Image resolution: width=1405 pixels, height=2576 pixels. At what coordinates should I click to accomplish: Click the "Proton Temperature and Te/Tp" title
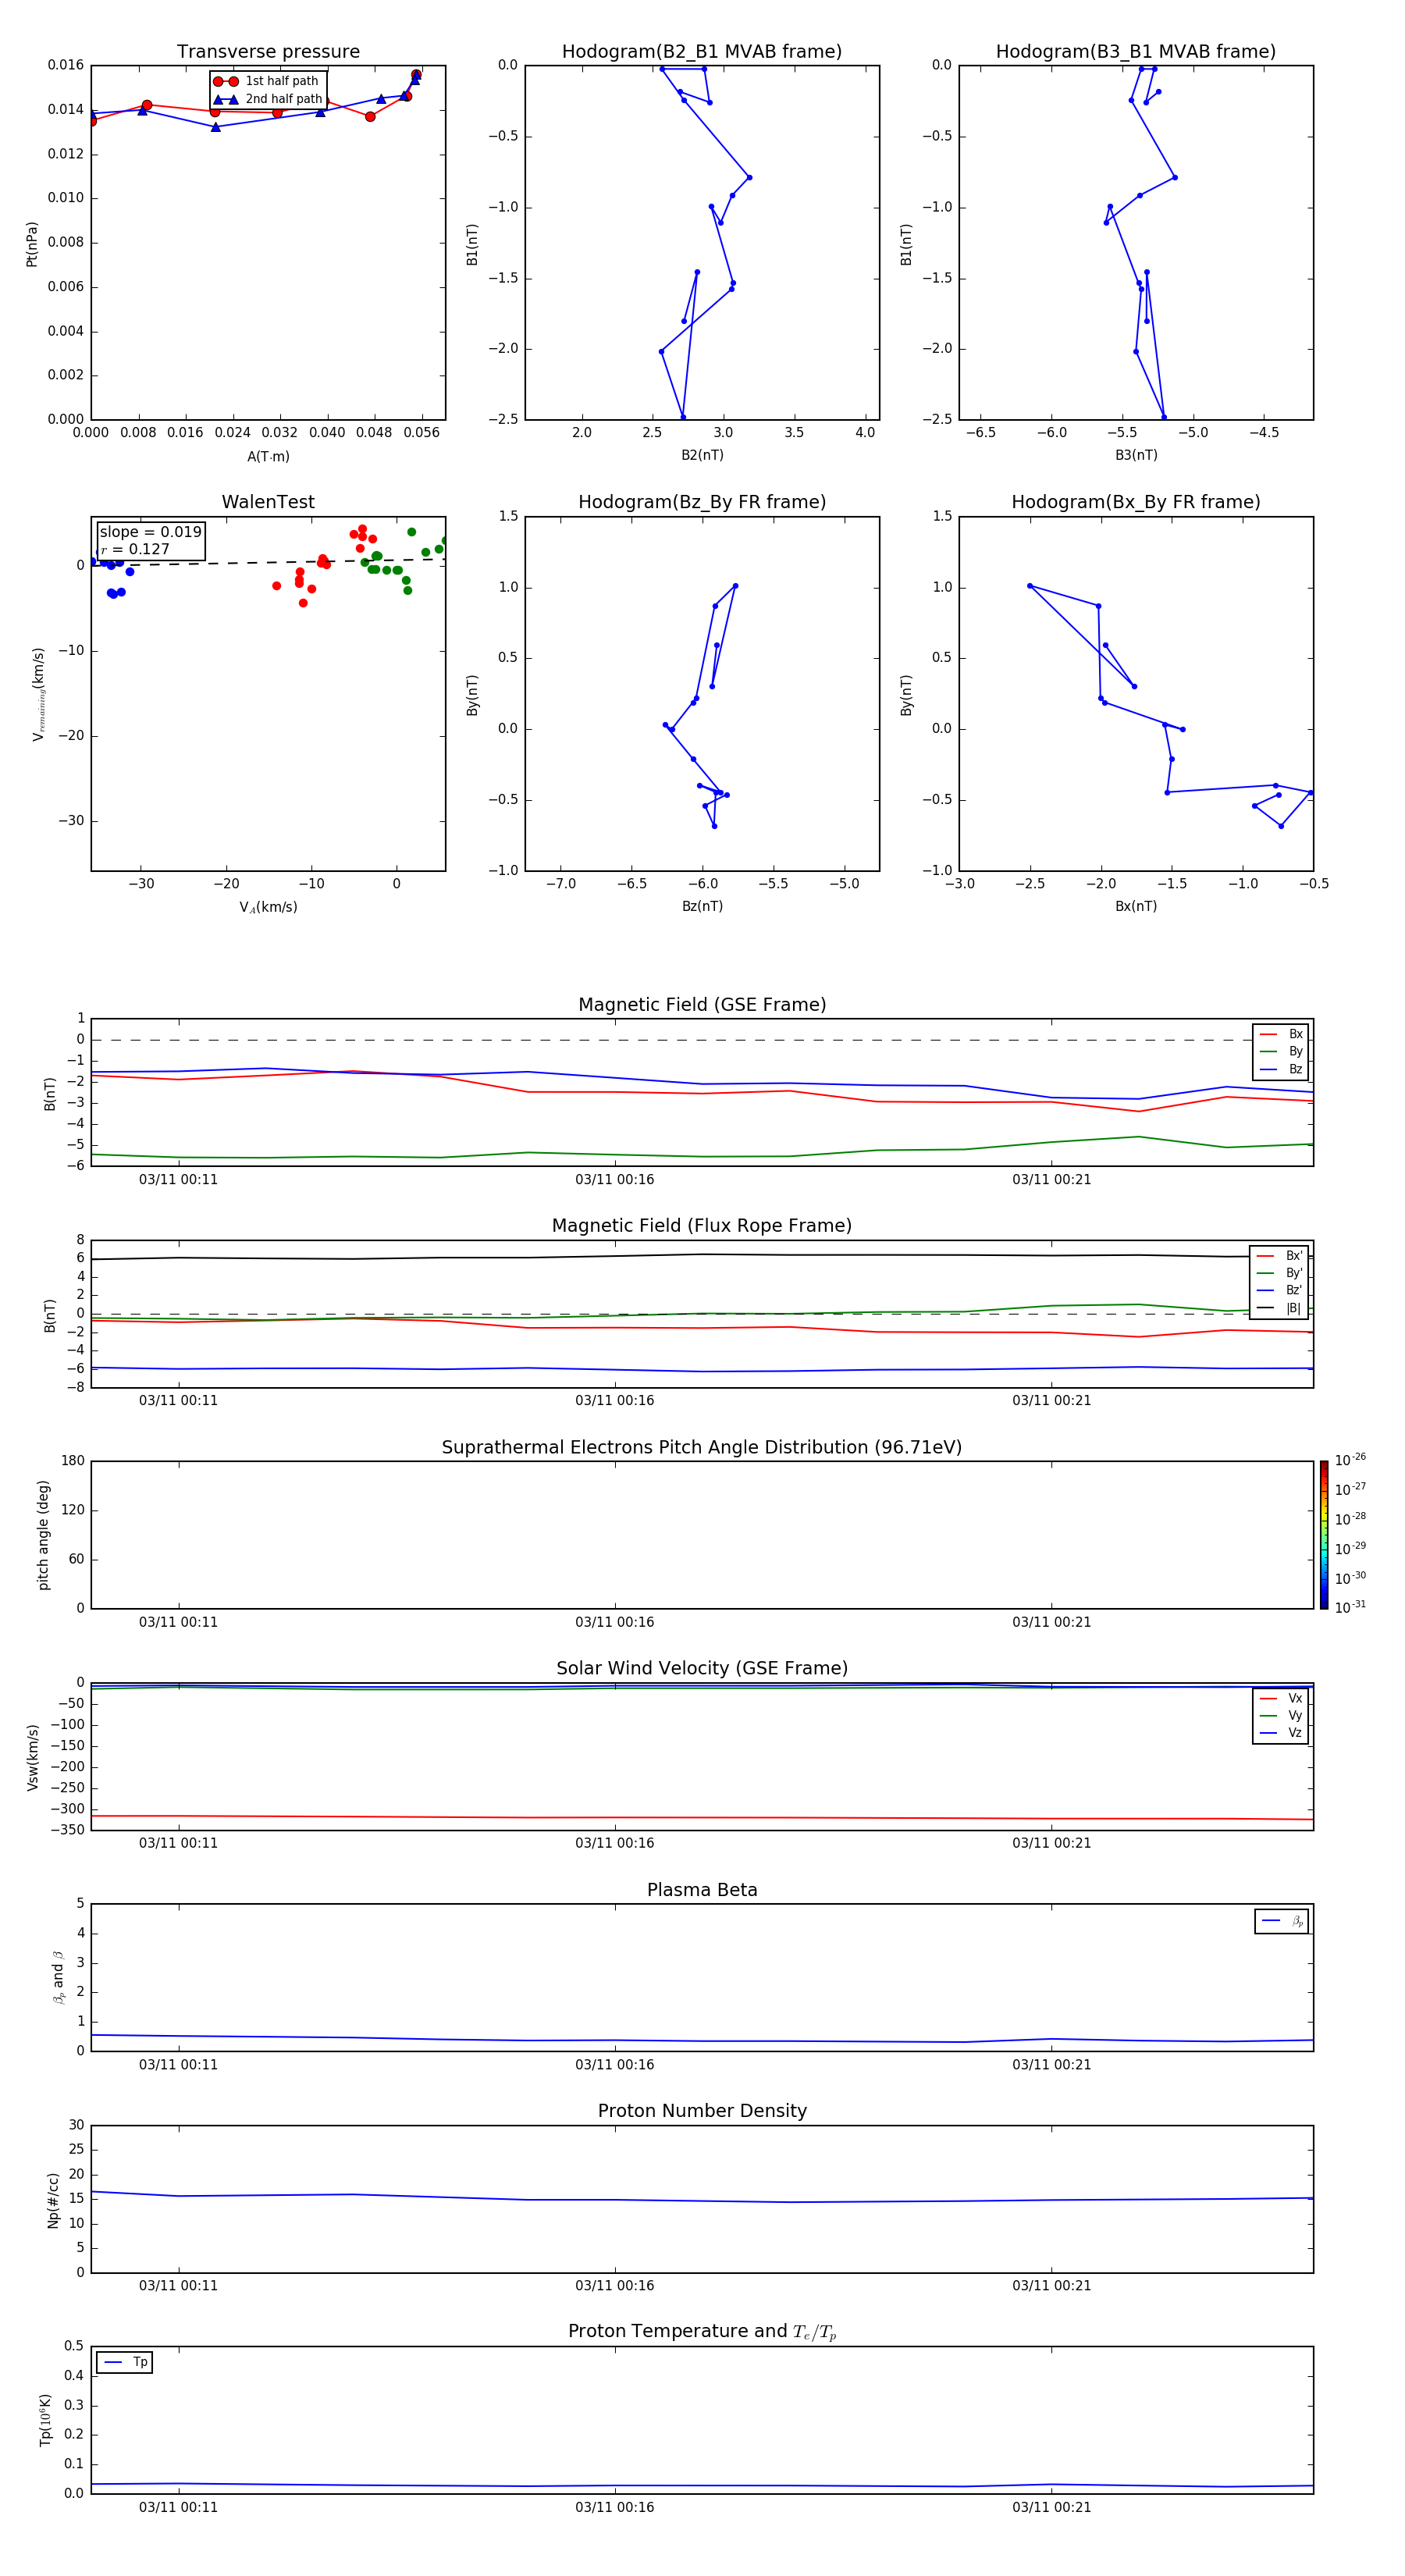(x=702, y=2332)
